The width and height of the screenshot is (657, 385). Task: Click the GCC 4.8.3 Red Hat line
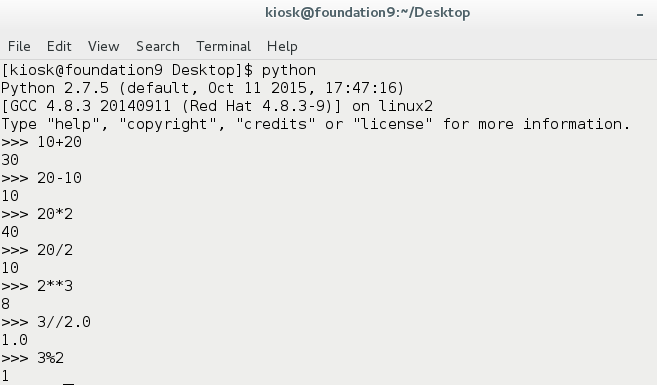tap(217, 106)
